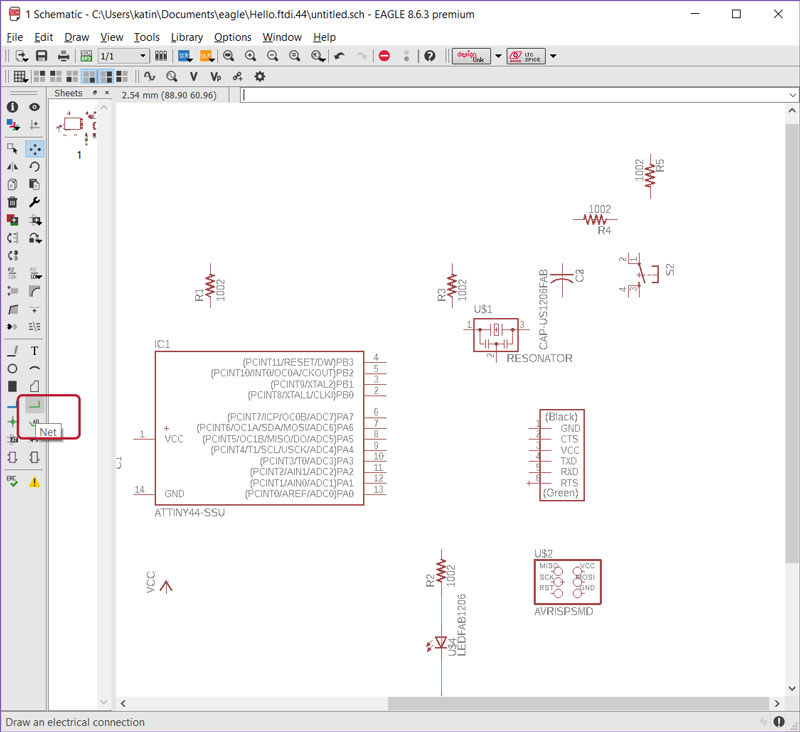This screenshot has width=800, height=732.
Task: Expand the design link dropdown arrow
Action: point(498,56)
